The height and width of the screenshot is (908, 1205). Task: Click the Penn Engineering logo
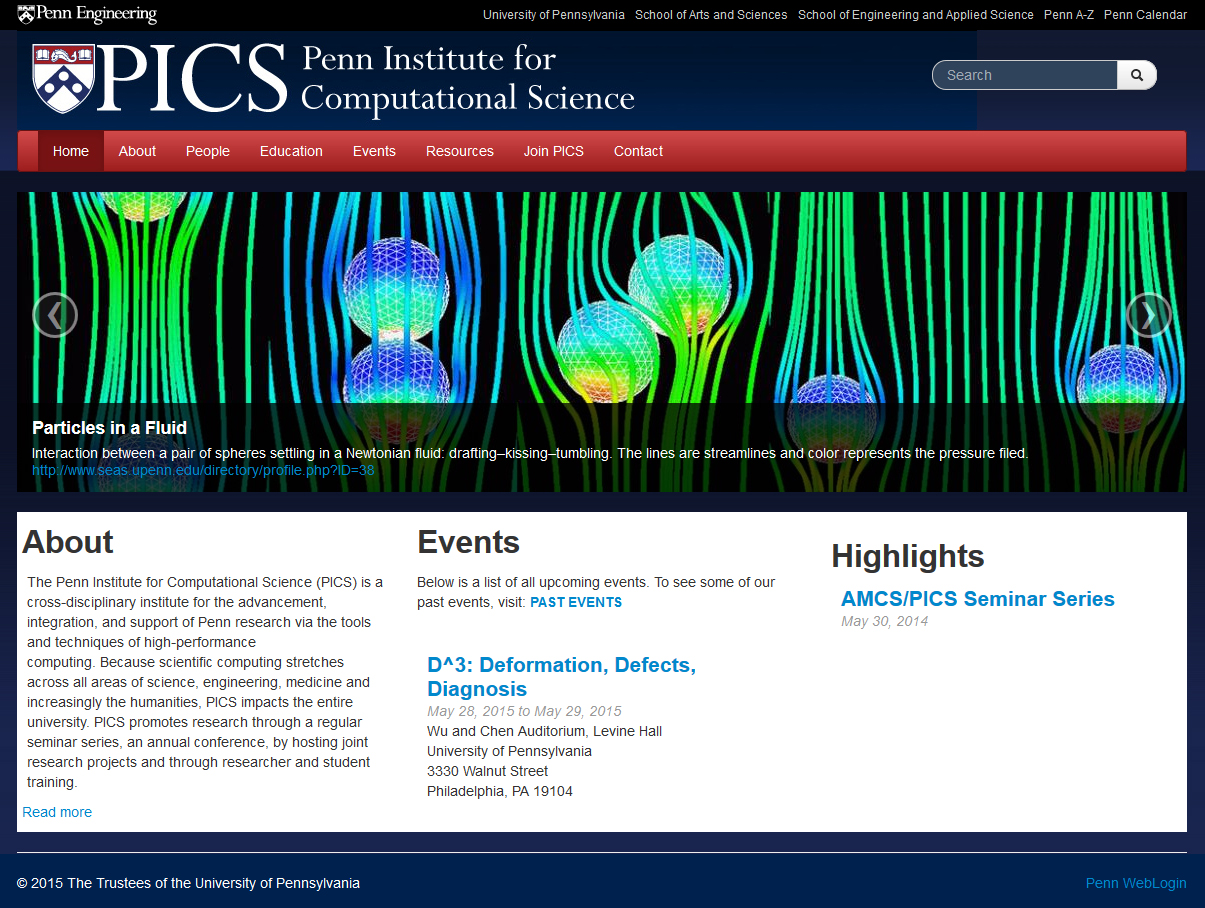point(88,14)
